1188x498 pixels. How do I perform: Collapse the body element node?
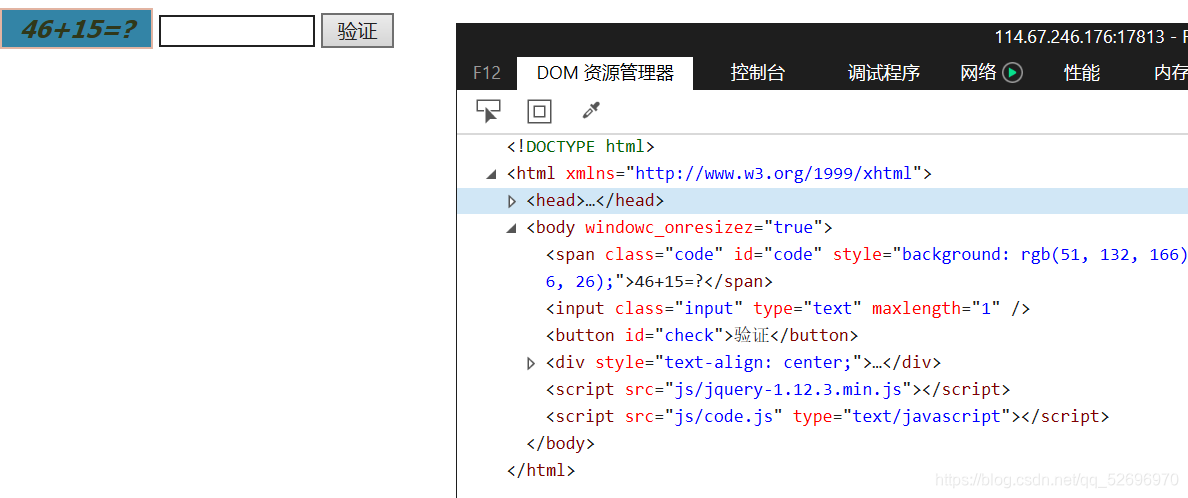tap(511, 228)
